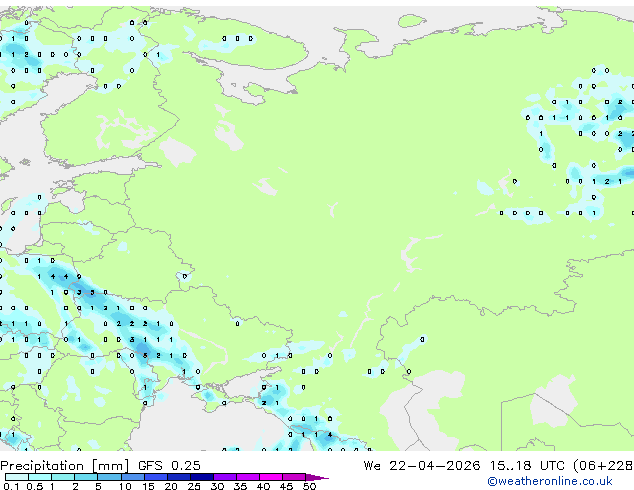
Task: Click the "0.1" legend scale label
Action: (12, 486)
